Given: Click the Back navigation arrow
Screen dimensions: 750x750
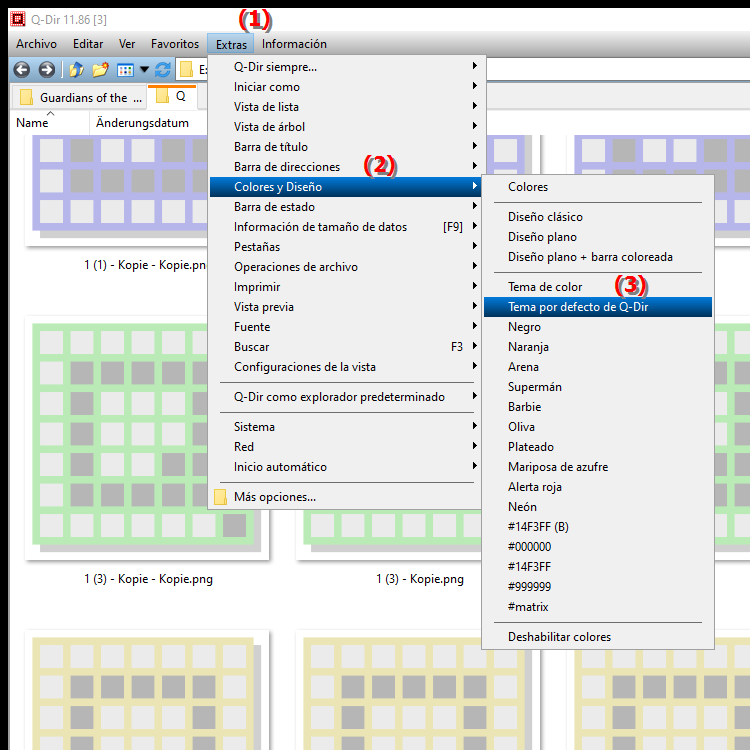Looking at the screenshot, I should coord(22,70).
